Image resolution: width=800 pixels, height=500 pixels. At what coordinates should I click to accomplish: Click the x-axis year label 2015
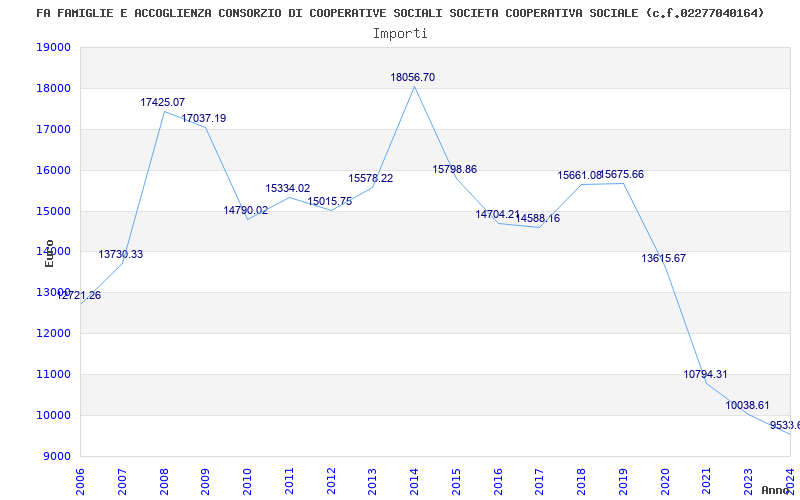pos(457,482)
